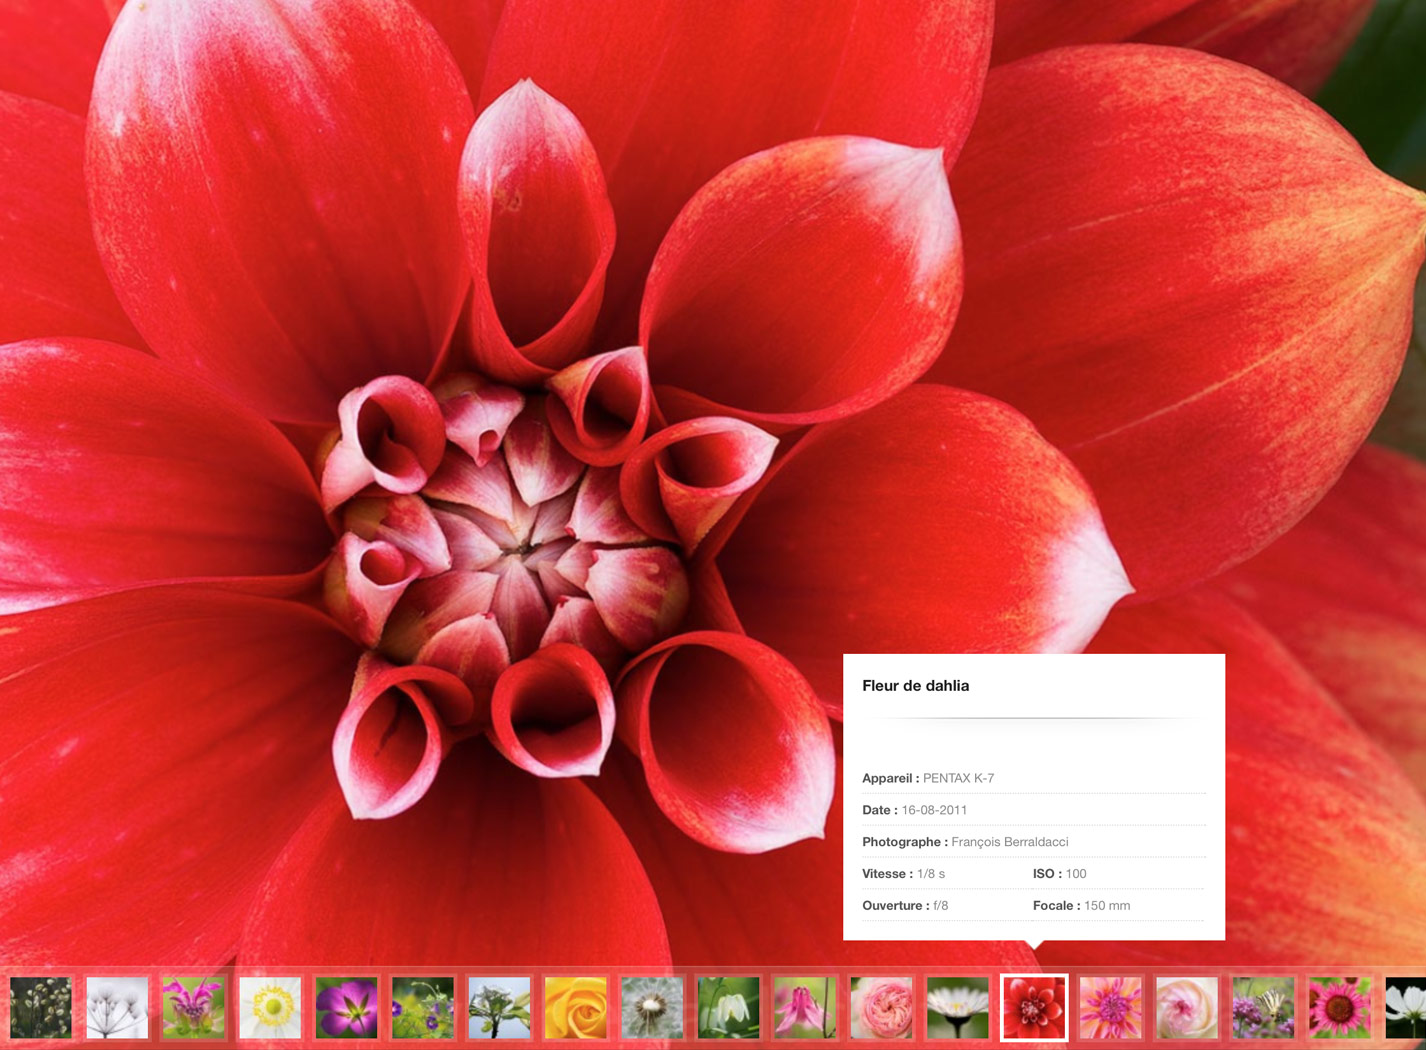Image resolution: width=1426 pixels, height=1050 pixels.
Task: Click the 'Ouverture :' label
Action: point(896,906)
